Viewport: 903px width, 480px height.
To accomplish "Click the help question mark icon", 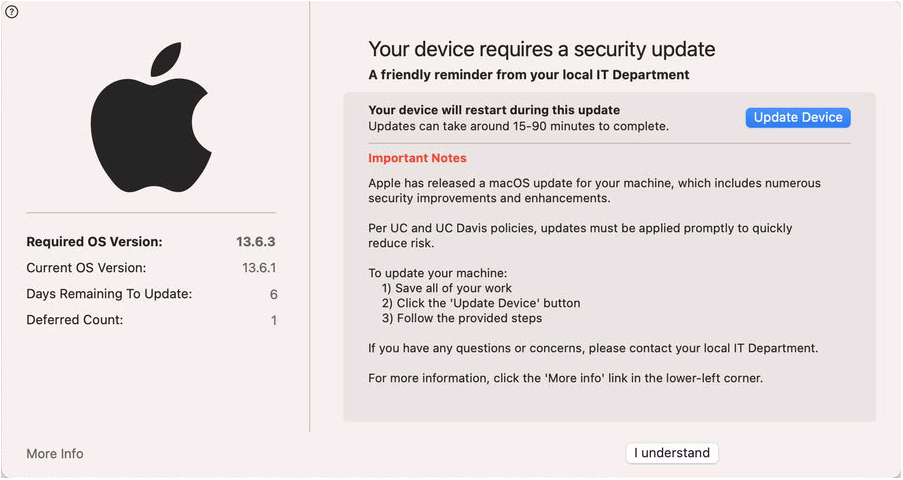I will pos(12,12).
